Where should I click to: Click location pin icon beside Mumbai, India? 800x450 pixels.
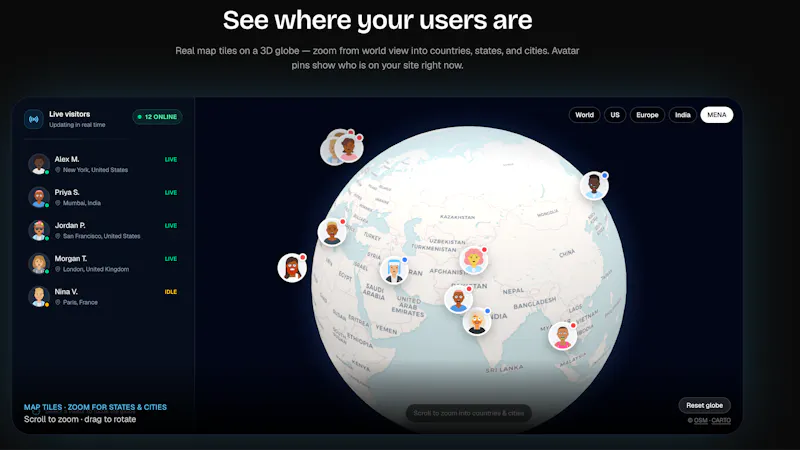tap(58, 203)
